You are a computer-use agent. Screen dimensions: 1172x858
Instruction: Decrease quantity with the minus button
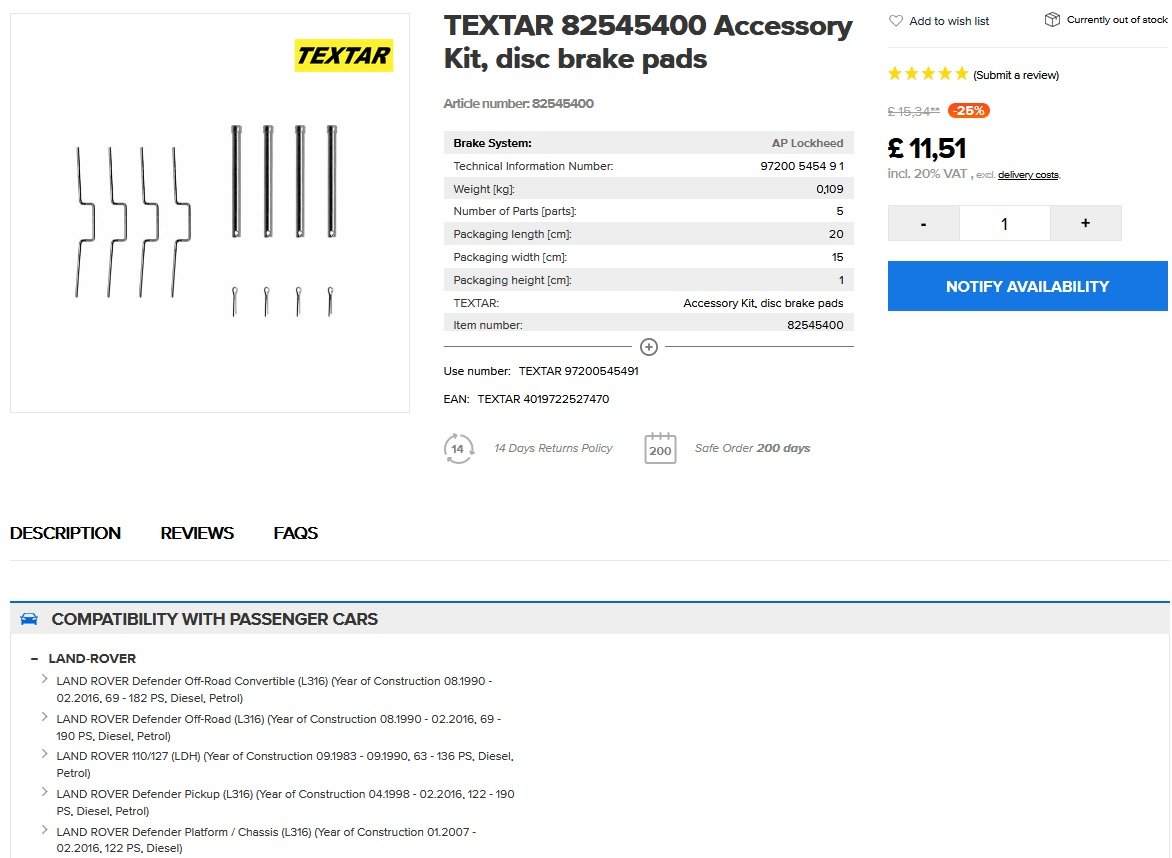[923, 223]
